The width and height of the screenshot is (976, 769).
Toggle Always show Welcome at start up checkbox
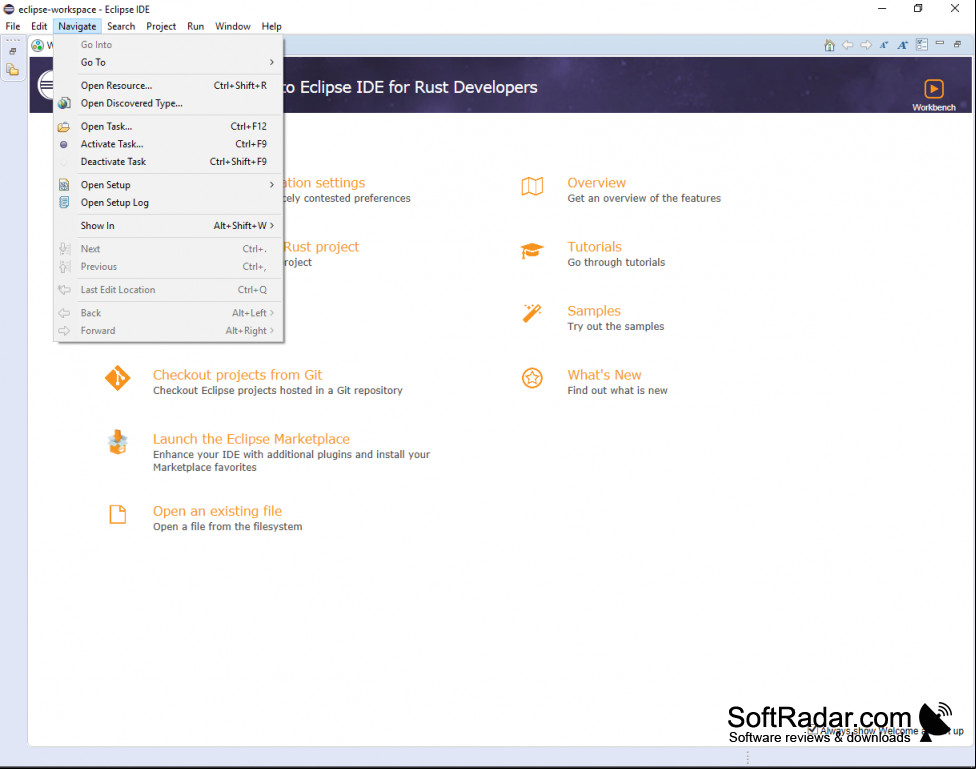coord(812,730)
